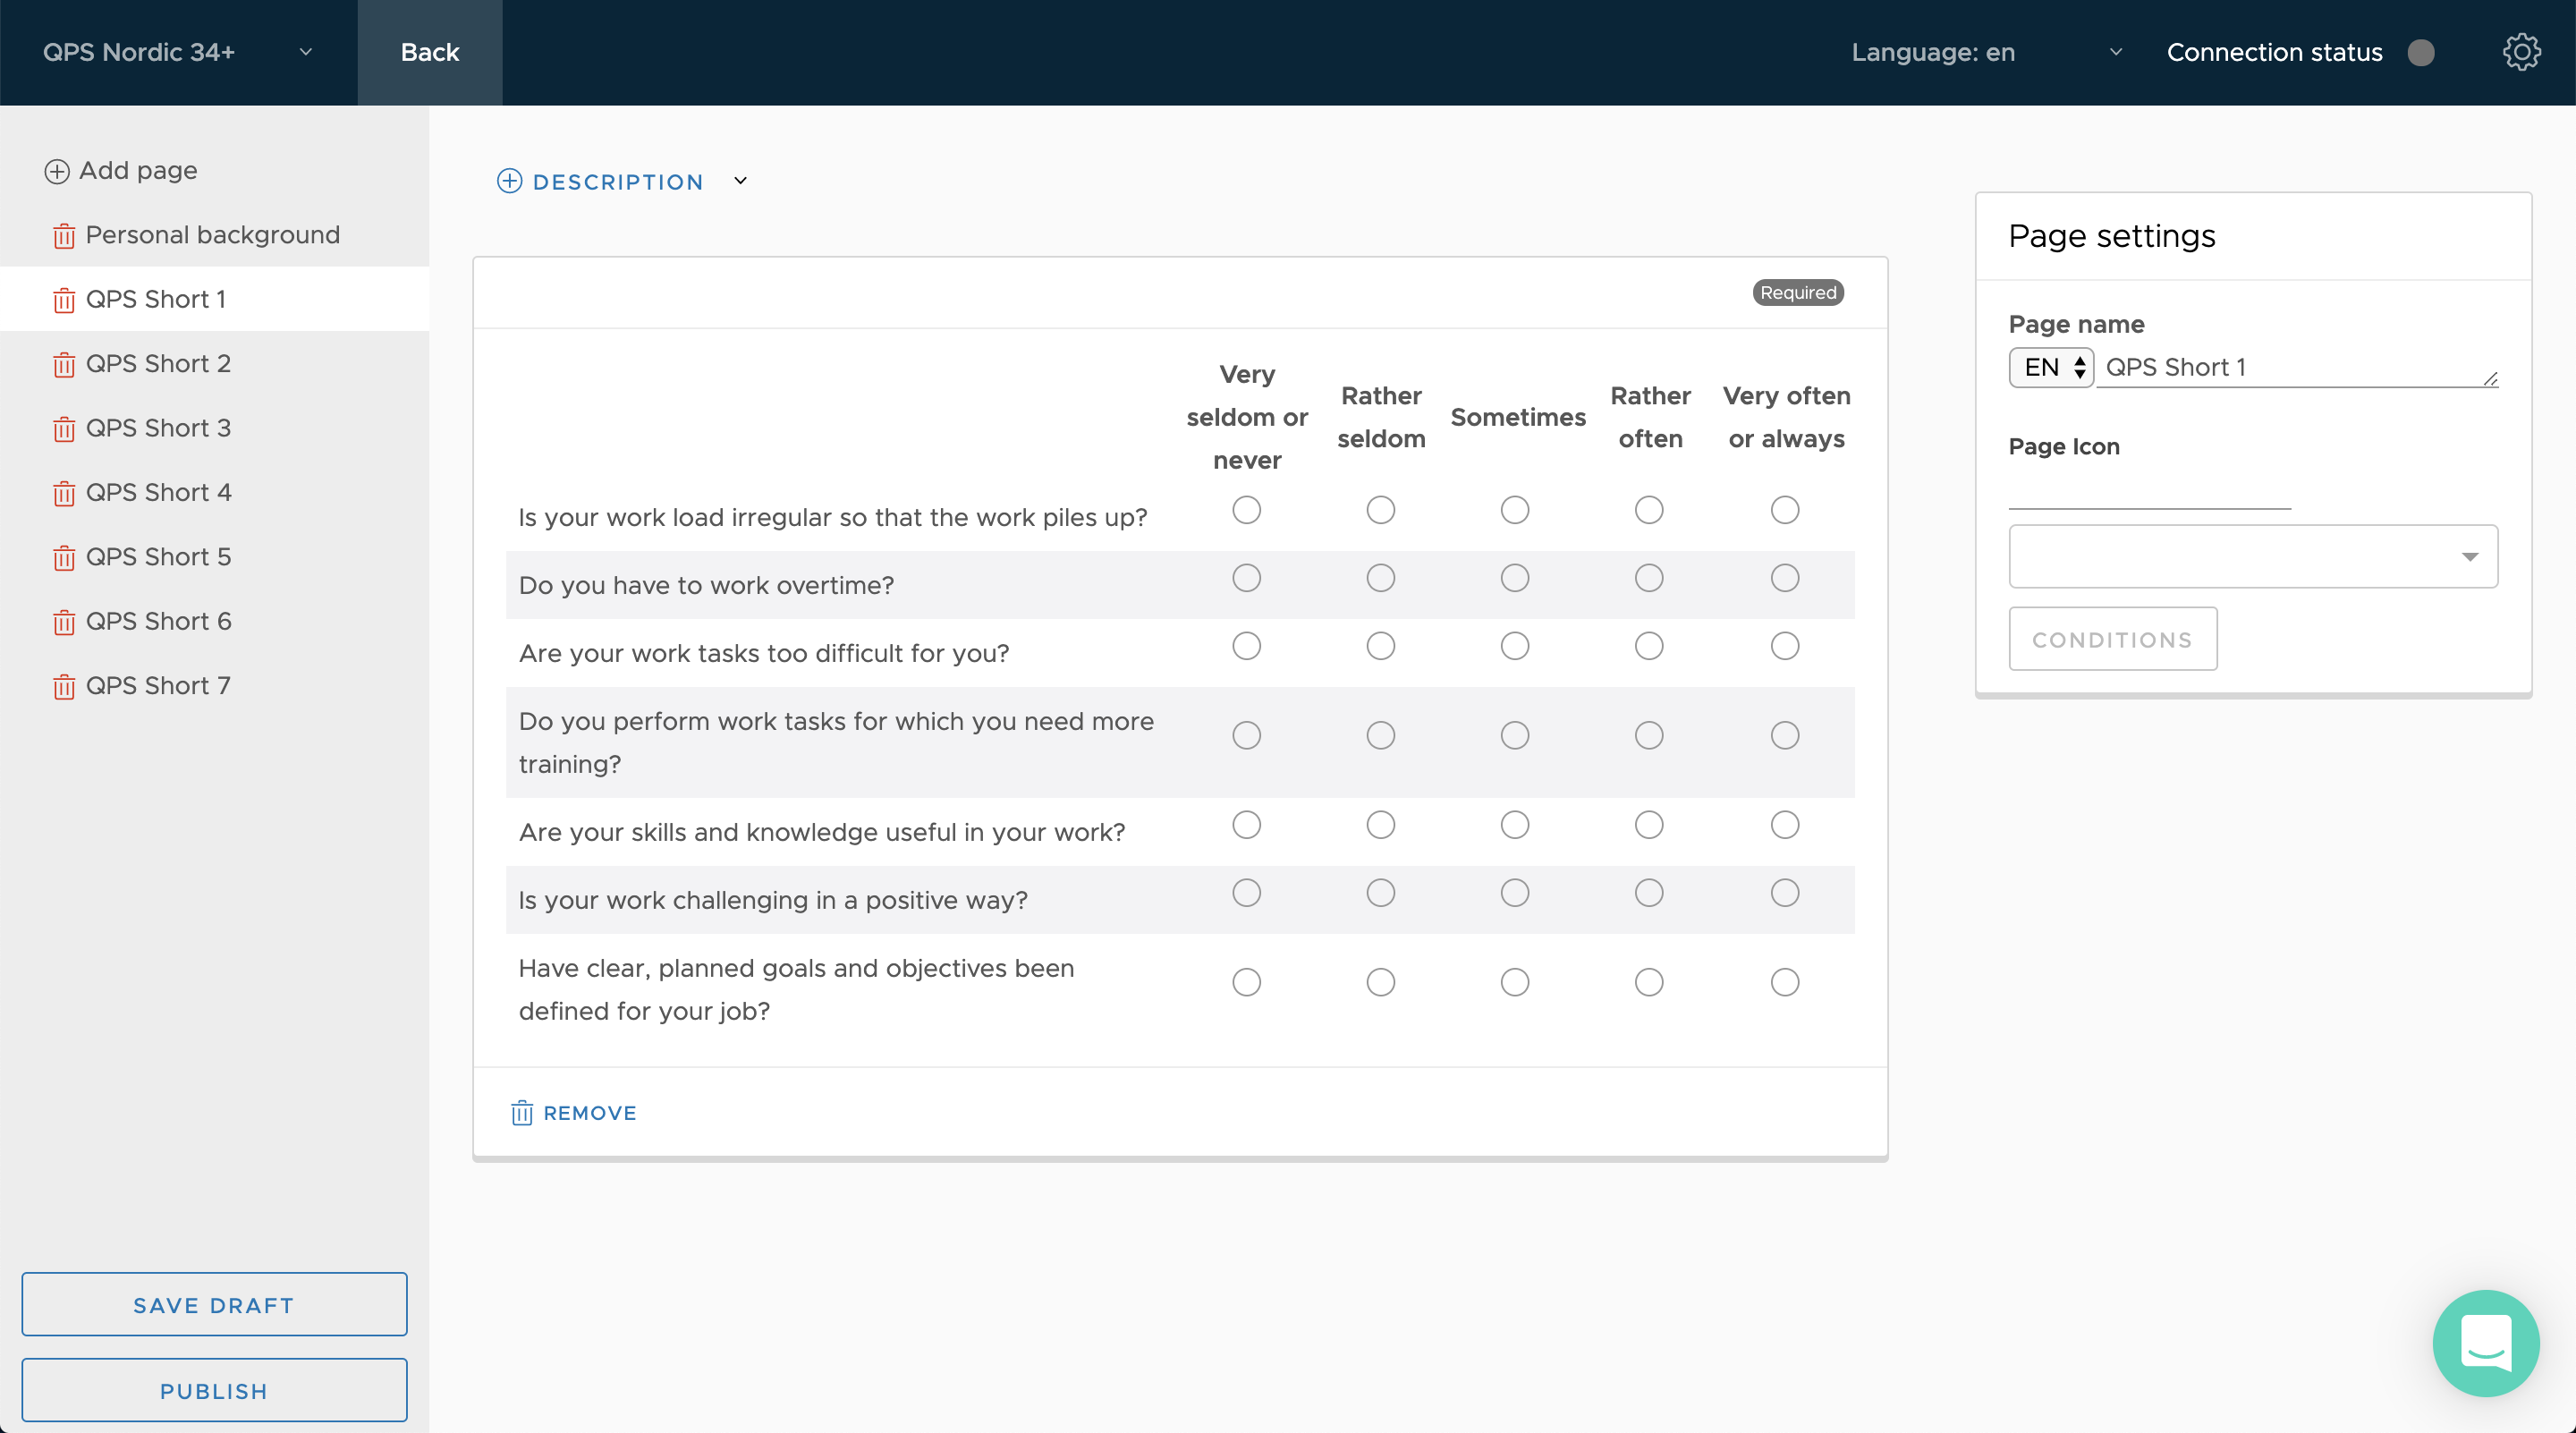Click DESCRIPTION add link
The height and width of the screenshot is (1433, 2576).
click(x=618, y=182)
